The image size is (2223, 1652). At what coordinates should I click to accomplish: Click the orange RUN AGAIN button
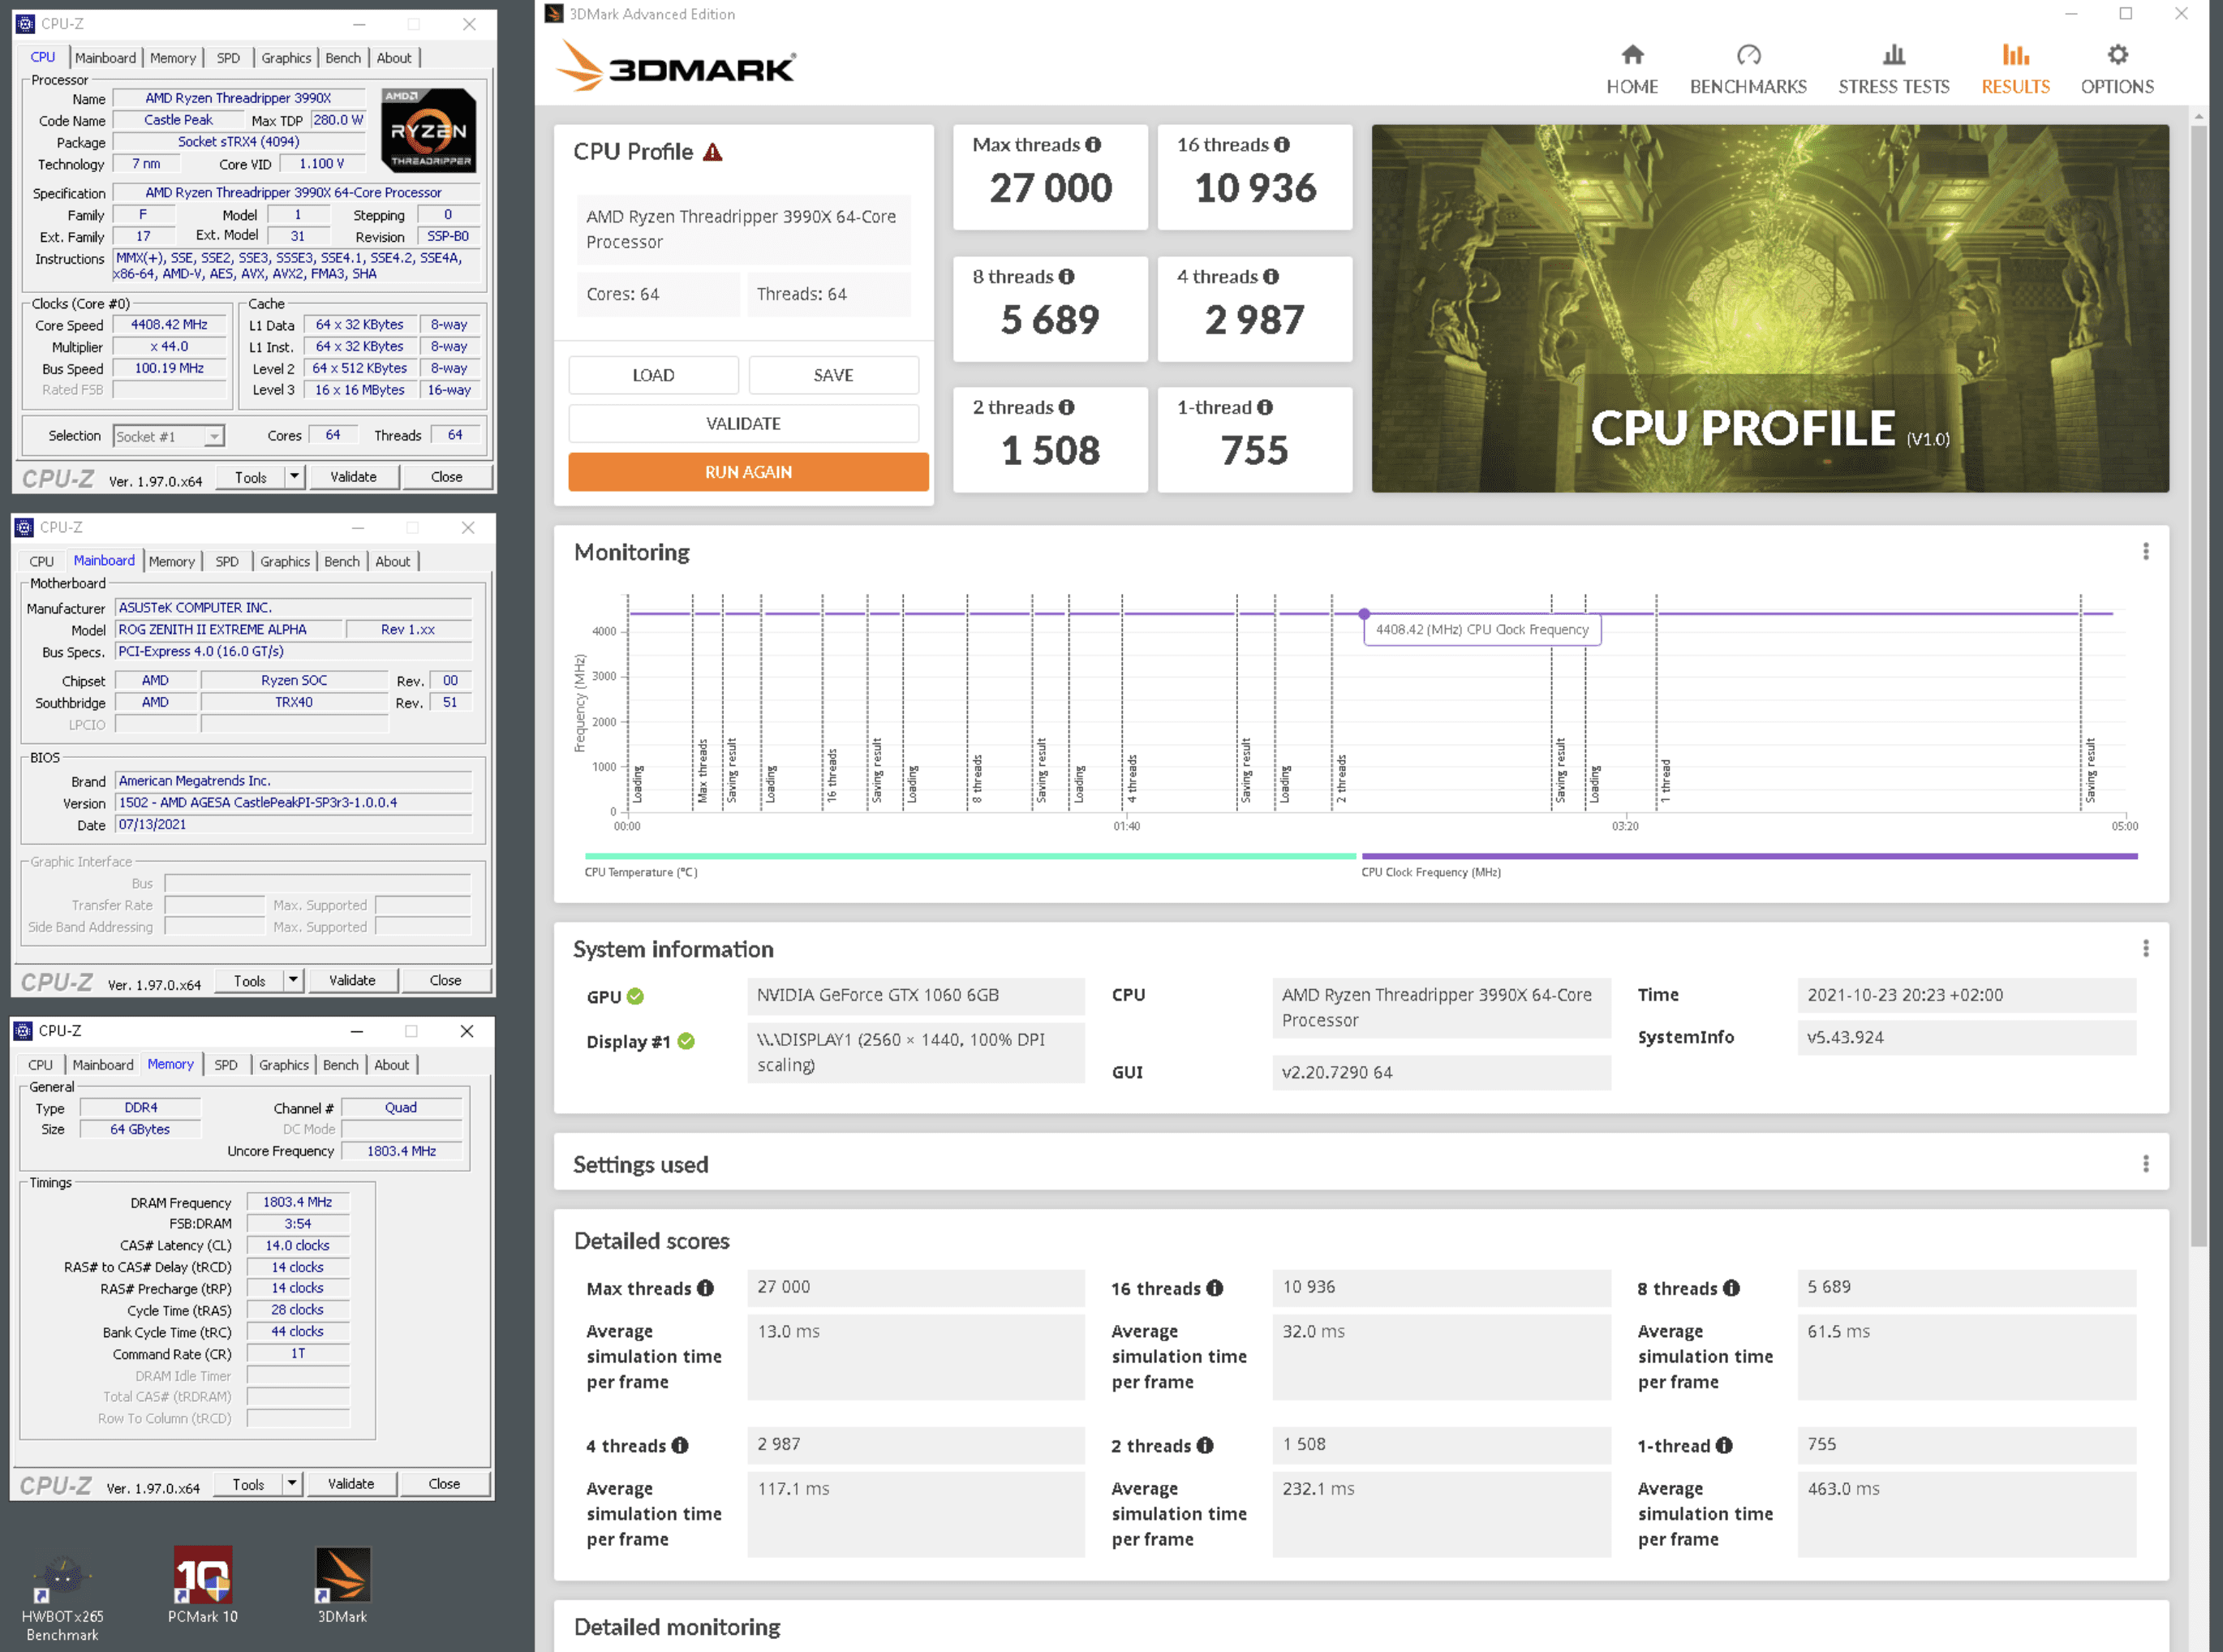[748, 472]
